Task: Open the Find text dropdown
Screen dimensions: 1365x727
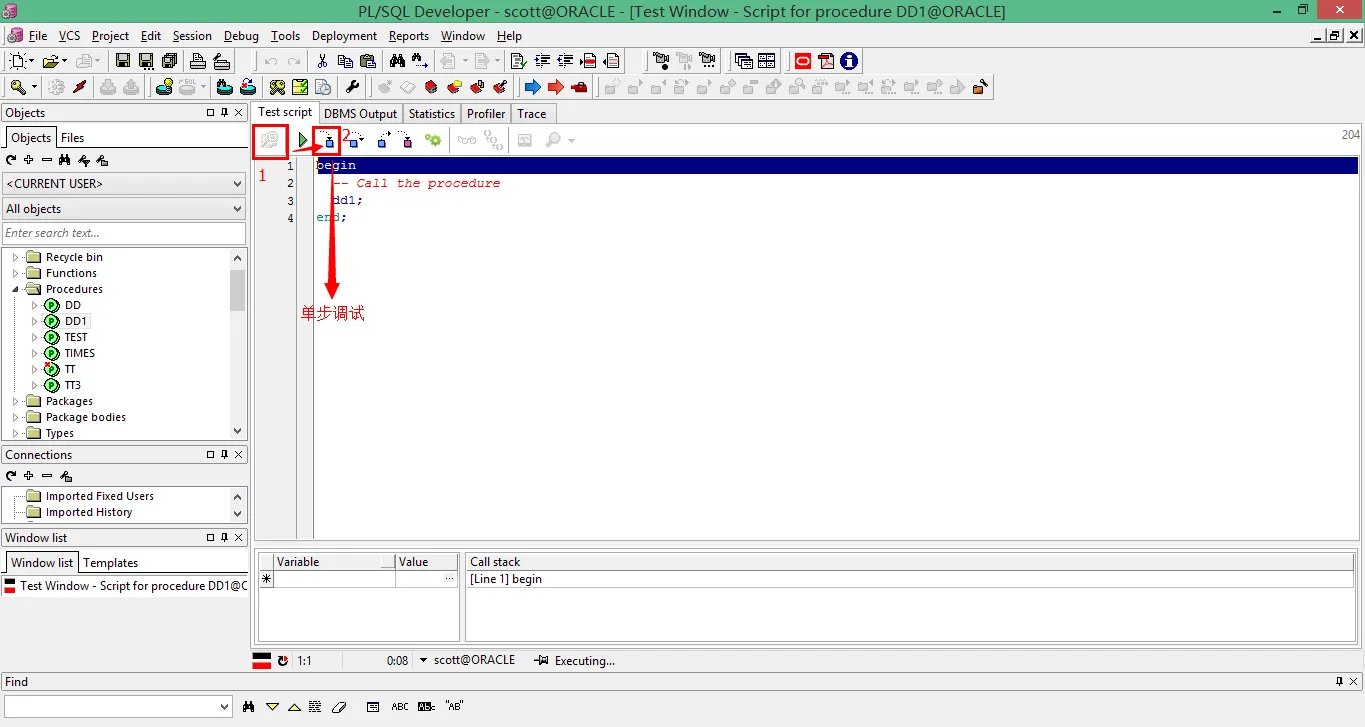Action: (223, 707)
